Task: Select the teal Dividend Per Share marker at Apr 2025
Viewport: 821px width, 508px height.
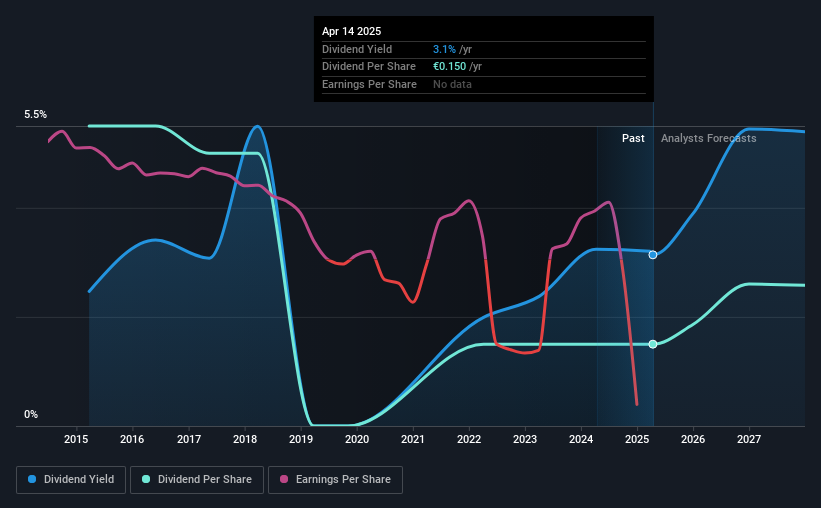Action: tap(653, 344)
